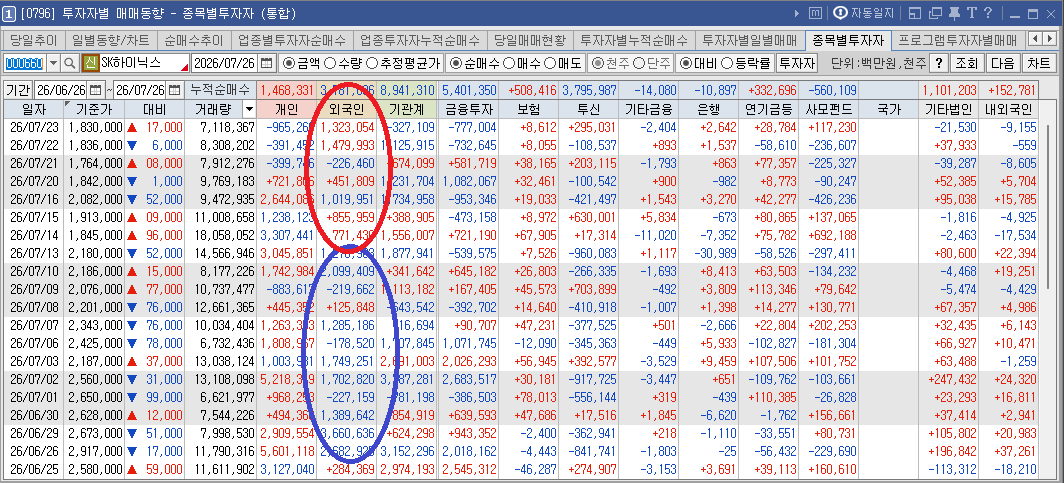Open the 자동일지 auto-journal icon
Image resolution: width=1064 pixels, height=483 pixels.
coord(841,13)
